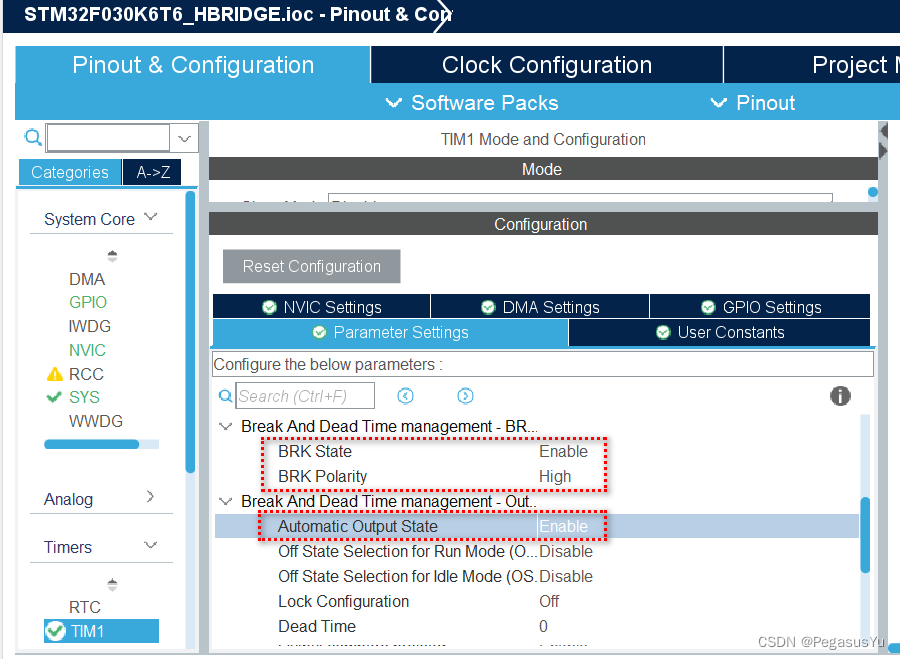
Task: Click the next search result arrow icon
Action: [465, 396]
